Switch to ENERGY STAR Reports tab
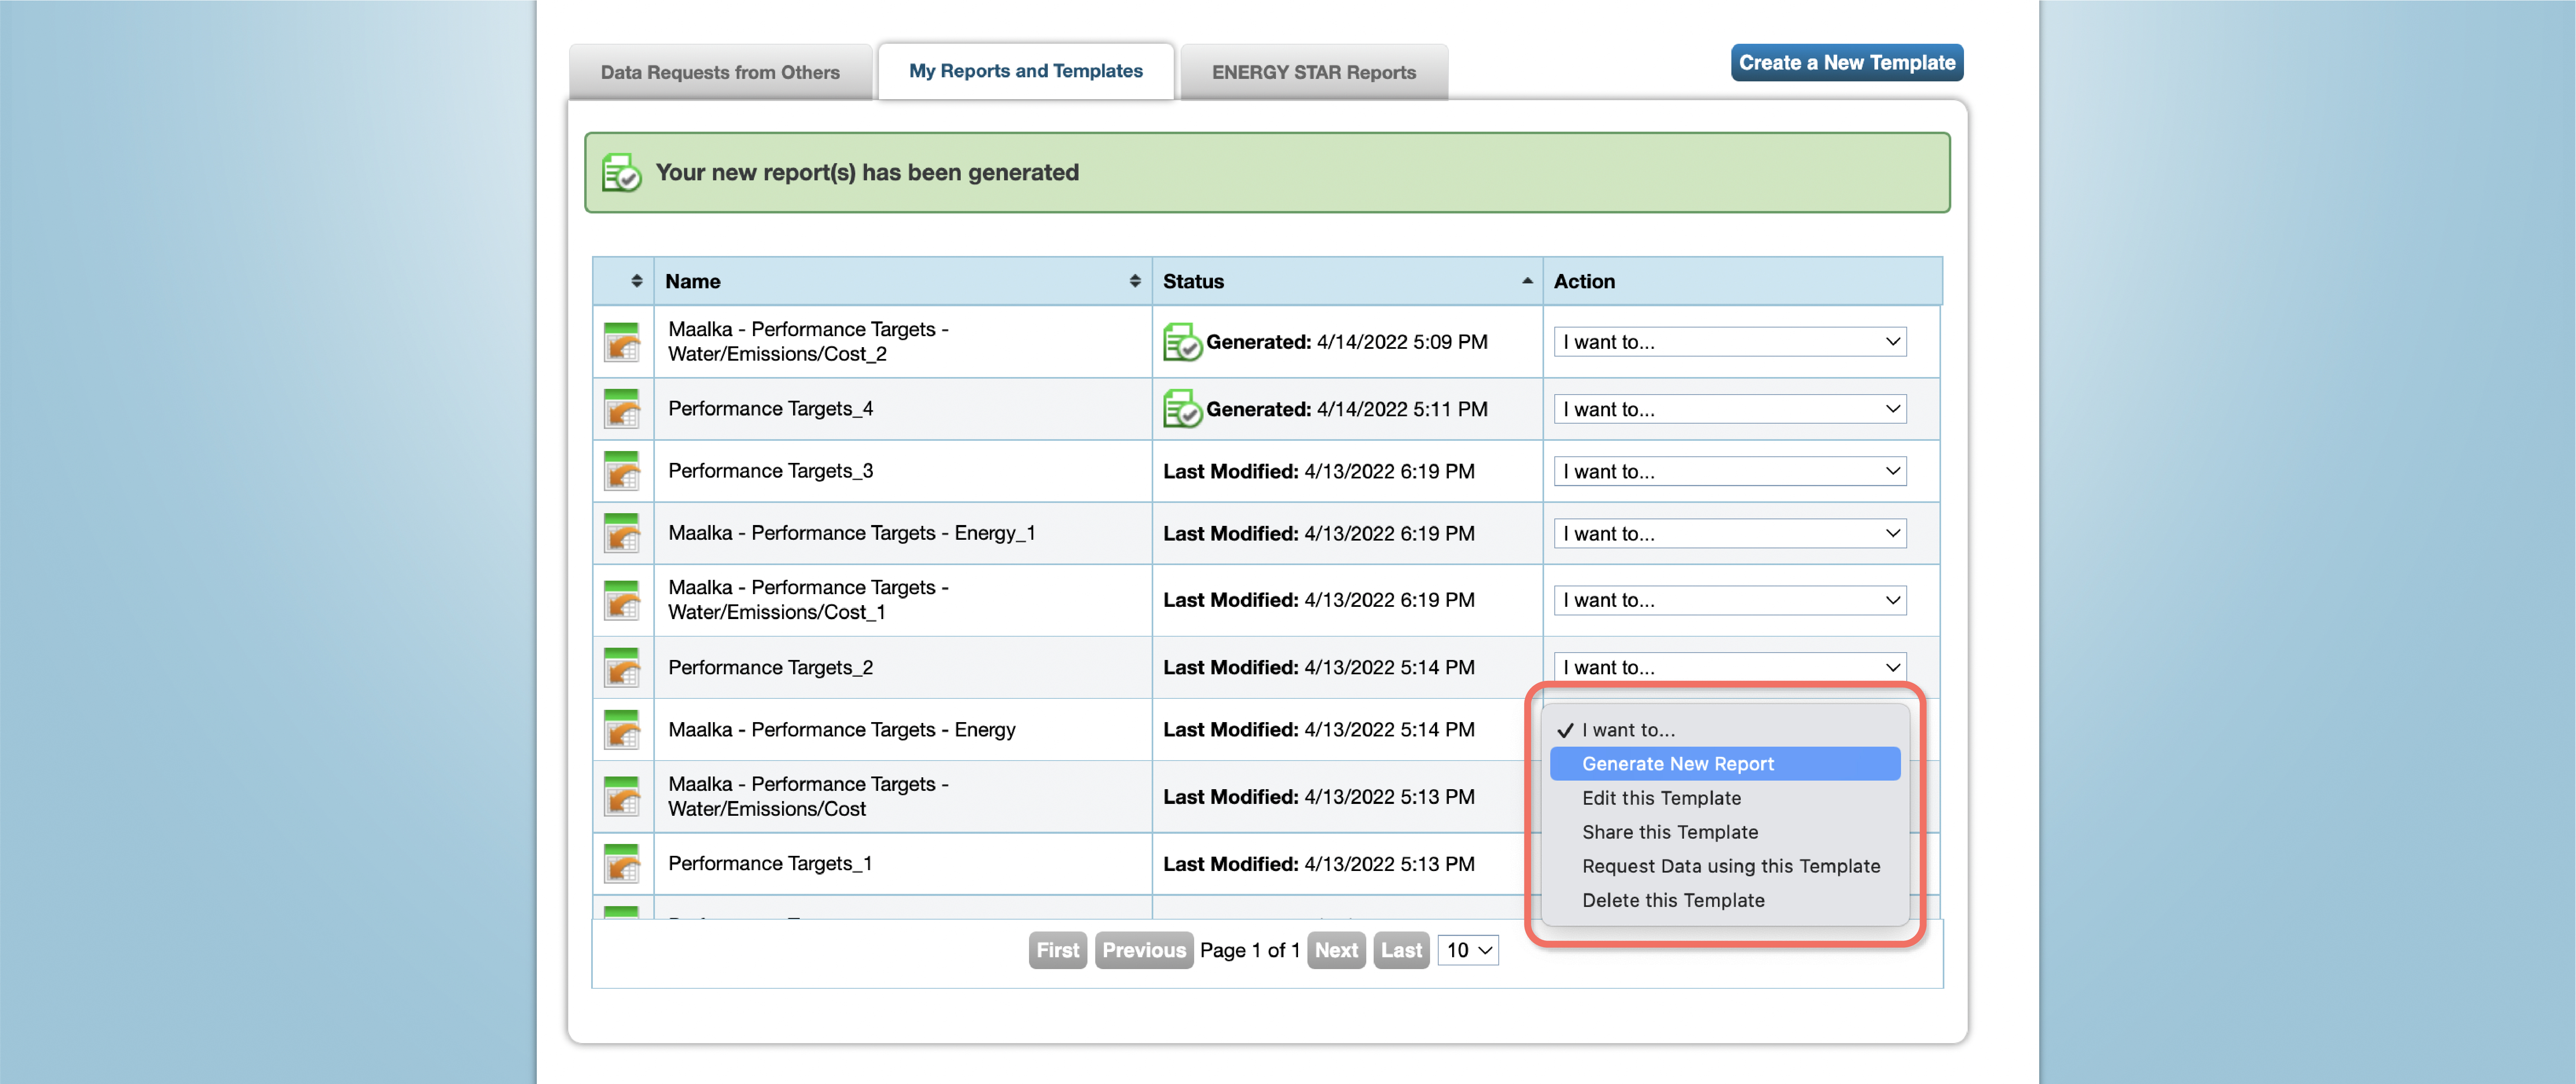This screenshot has height=1084, width=2576. 1314,72
